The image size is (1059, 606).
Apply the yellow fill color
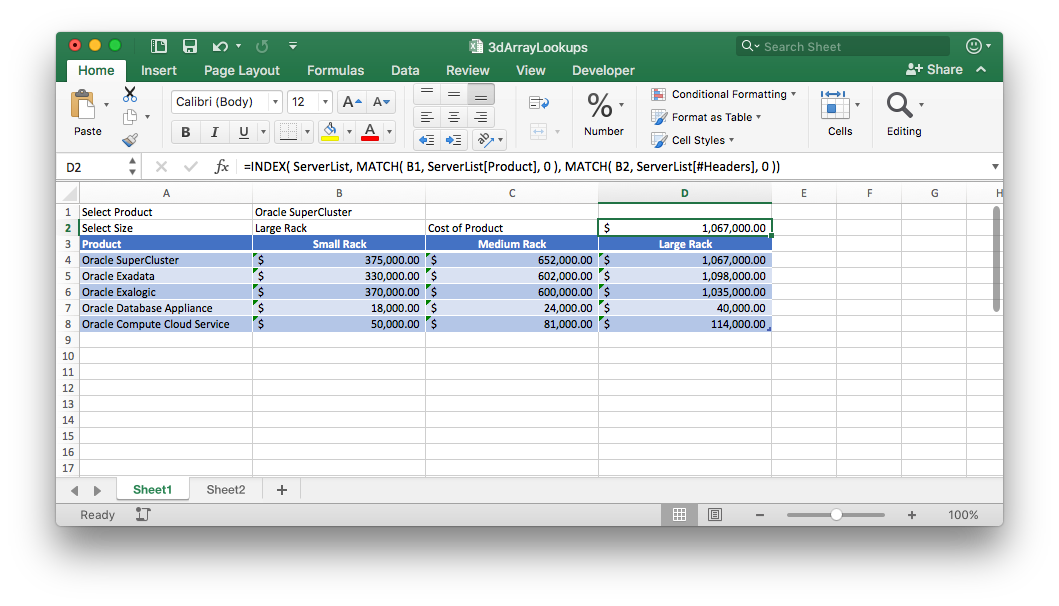(330, 132)
